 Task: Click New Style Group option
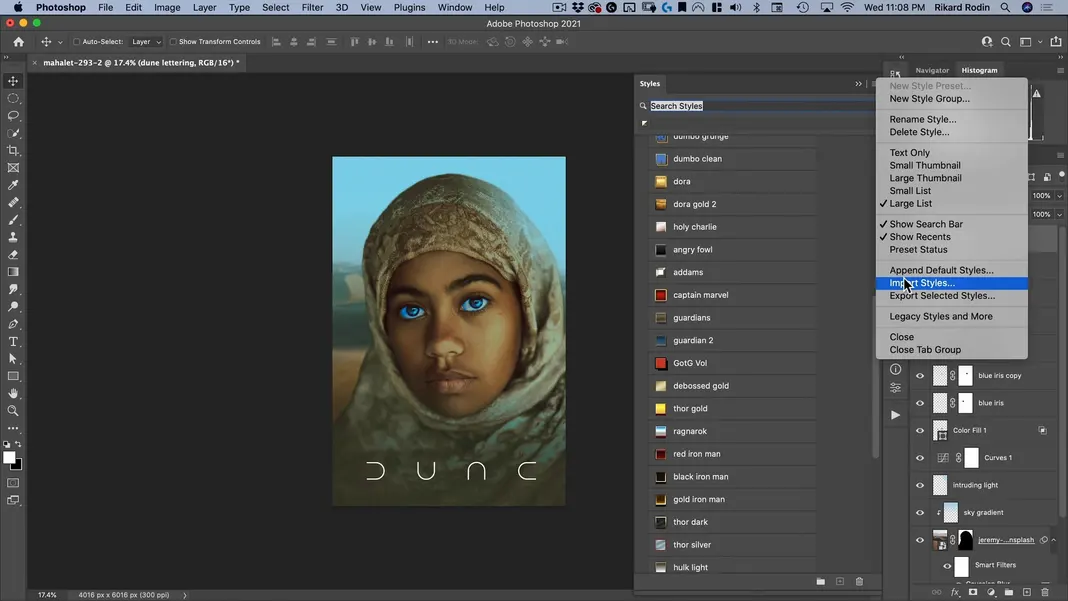952,99
